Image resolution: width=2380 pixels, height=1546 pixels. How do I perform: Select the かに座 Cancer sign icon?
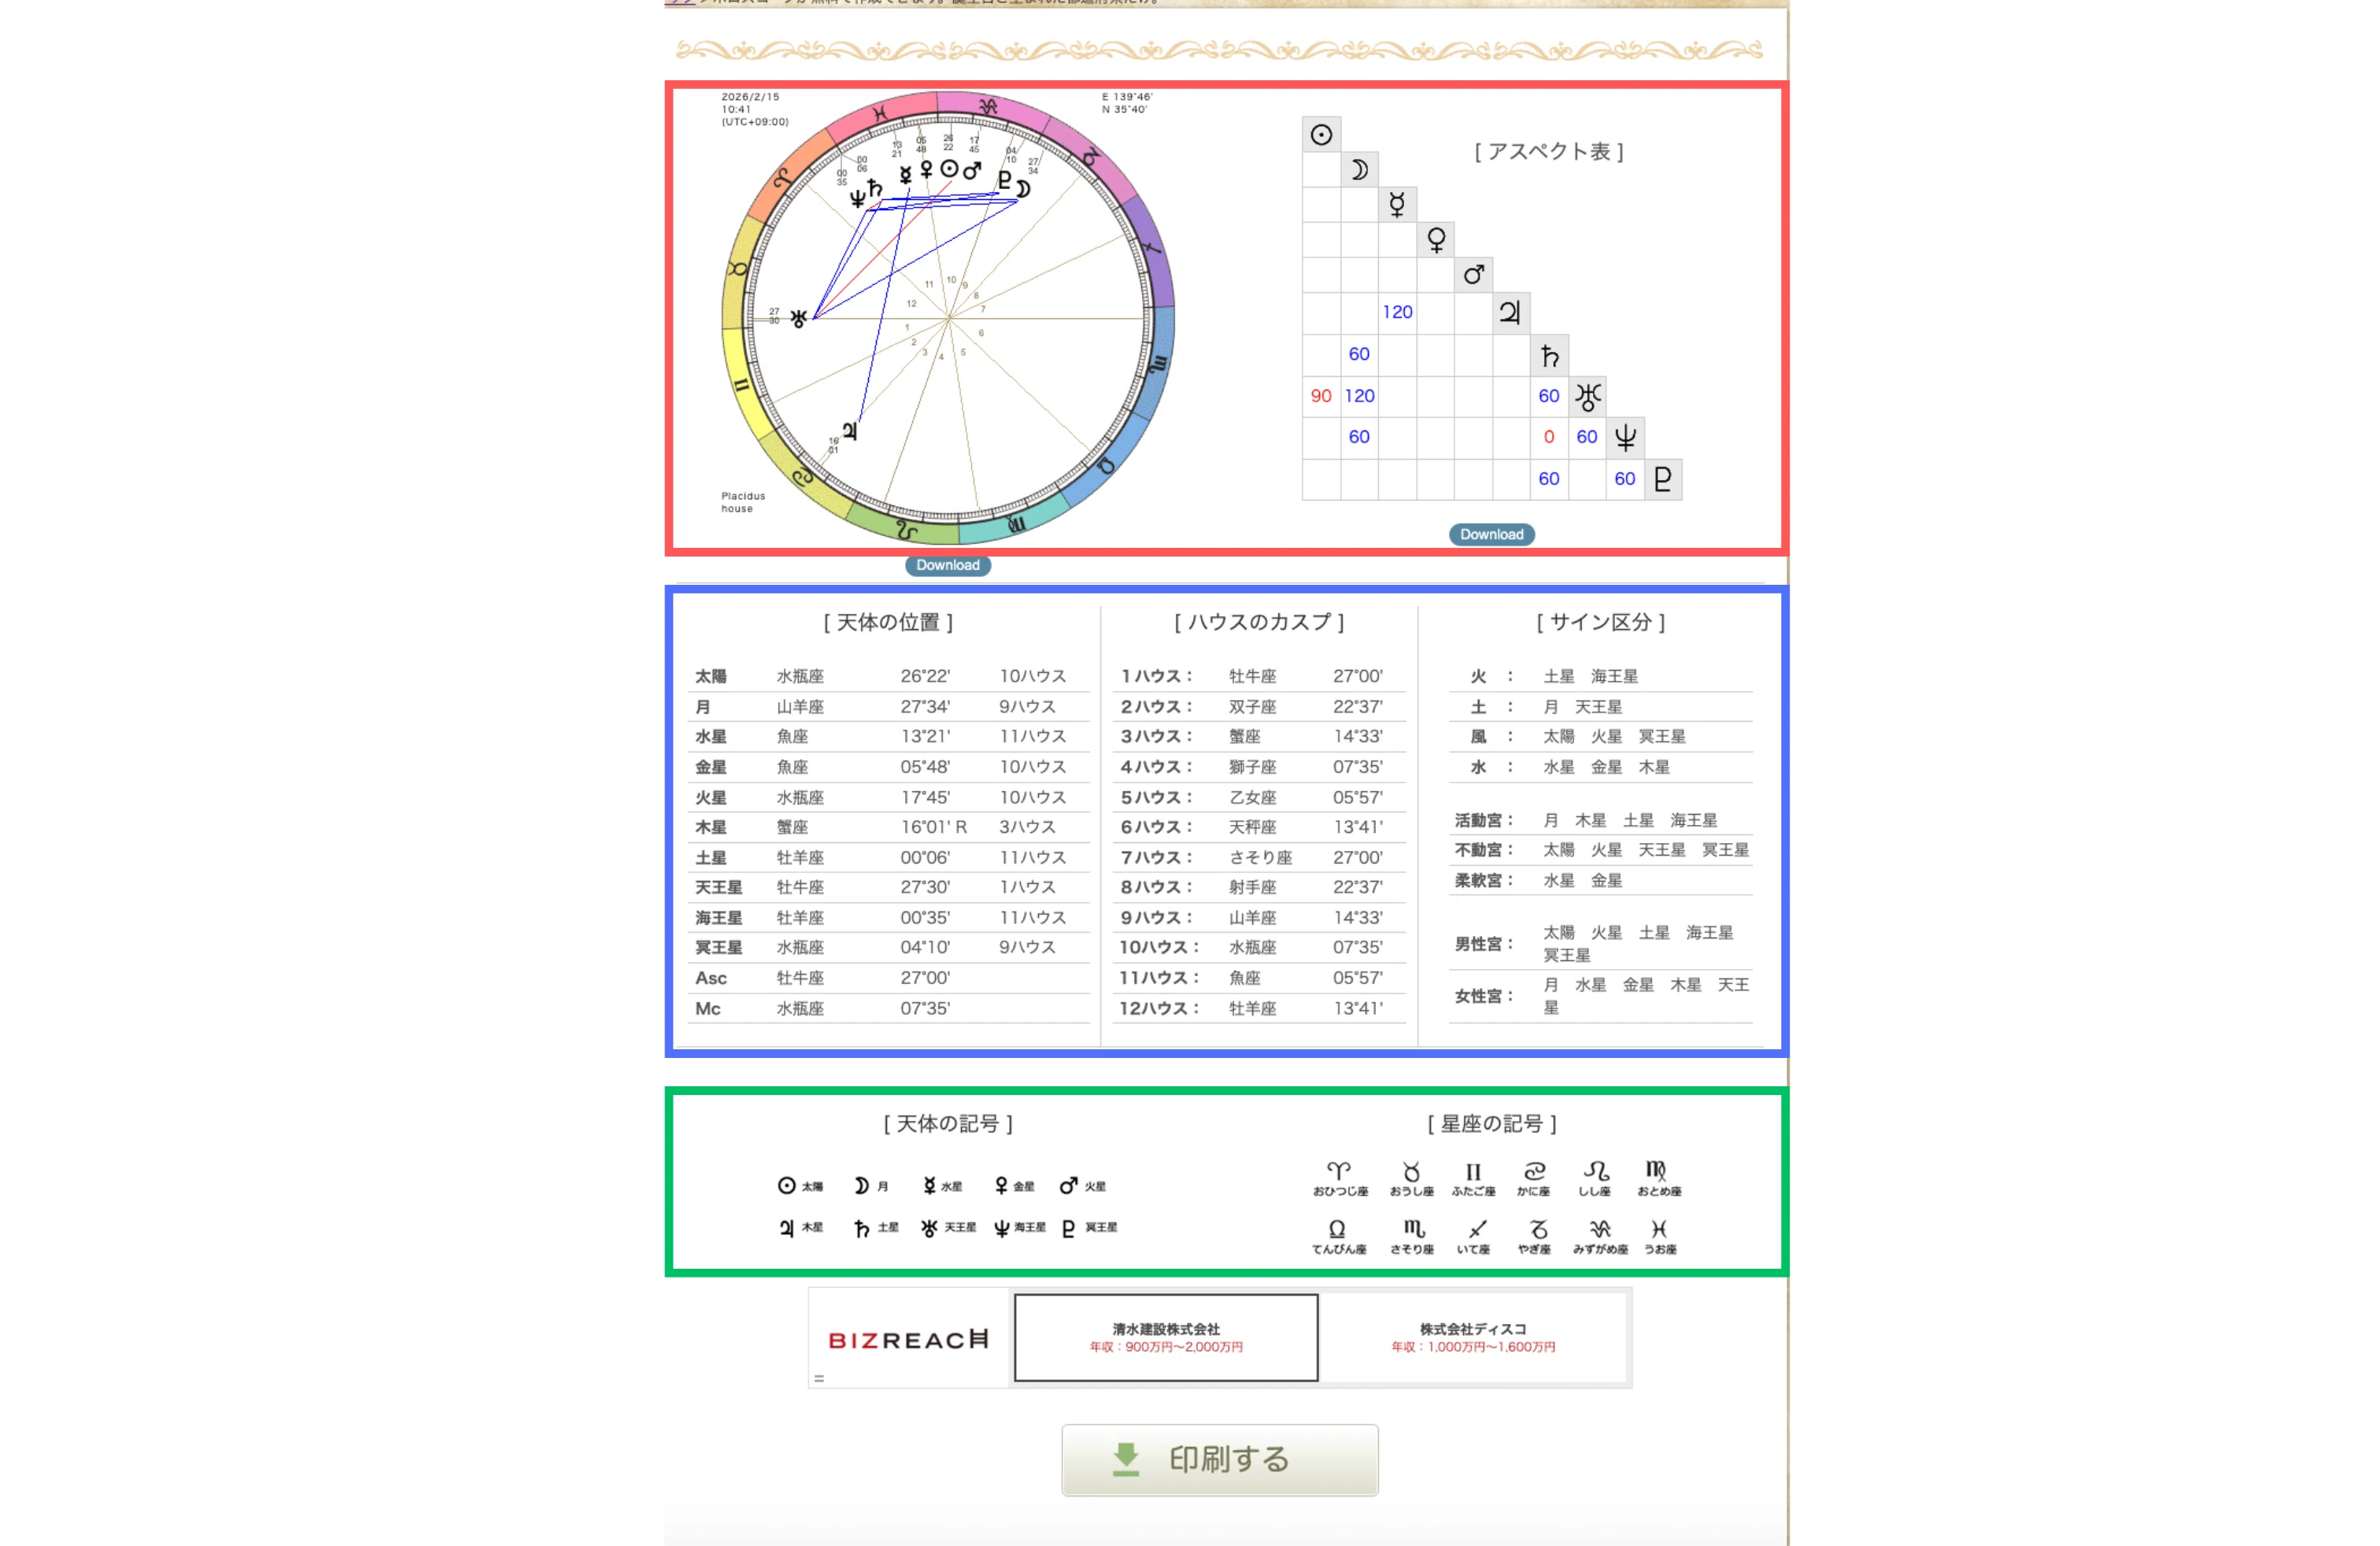point(1534,1171)
